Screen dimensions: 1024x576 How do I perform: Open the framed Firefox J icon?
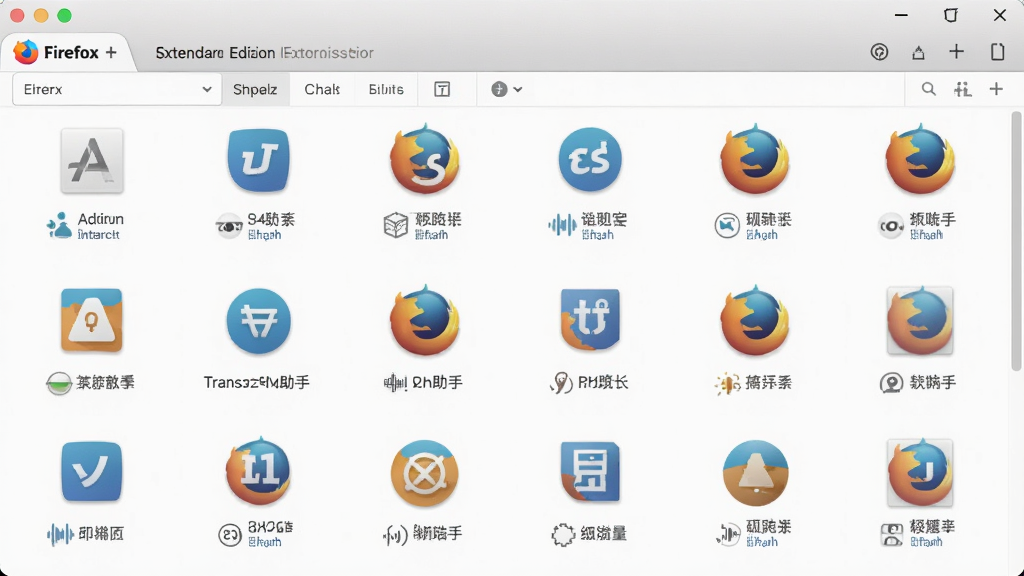click(920, 473)
